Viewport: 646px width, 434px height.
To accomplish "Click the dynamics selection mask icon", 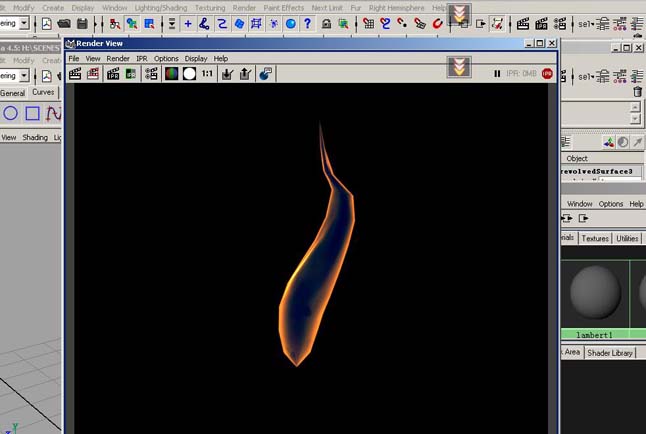I will coord(274,24).
